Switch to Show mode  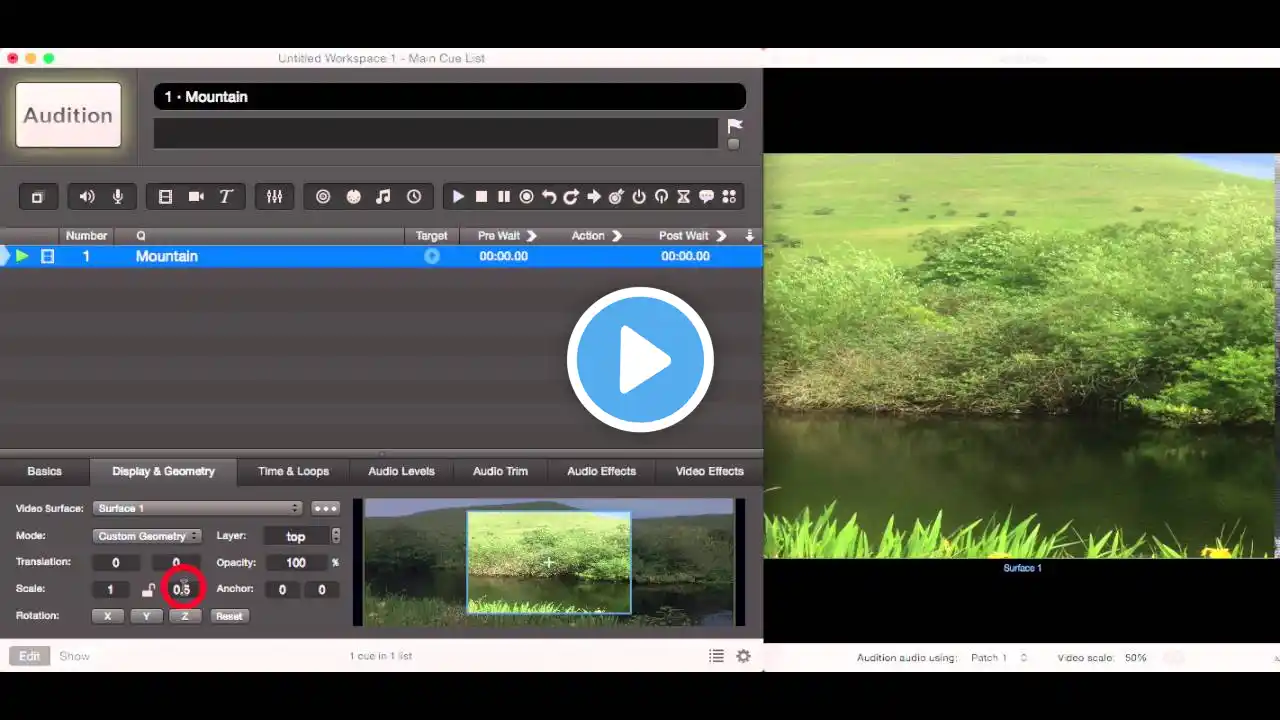[74, 656]
